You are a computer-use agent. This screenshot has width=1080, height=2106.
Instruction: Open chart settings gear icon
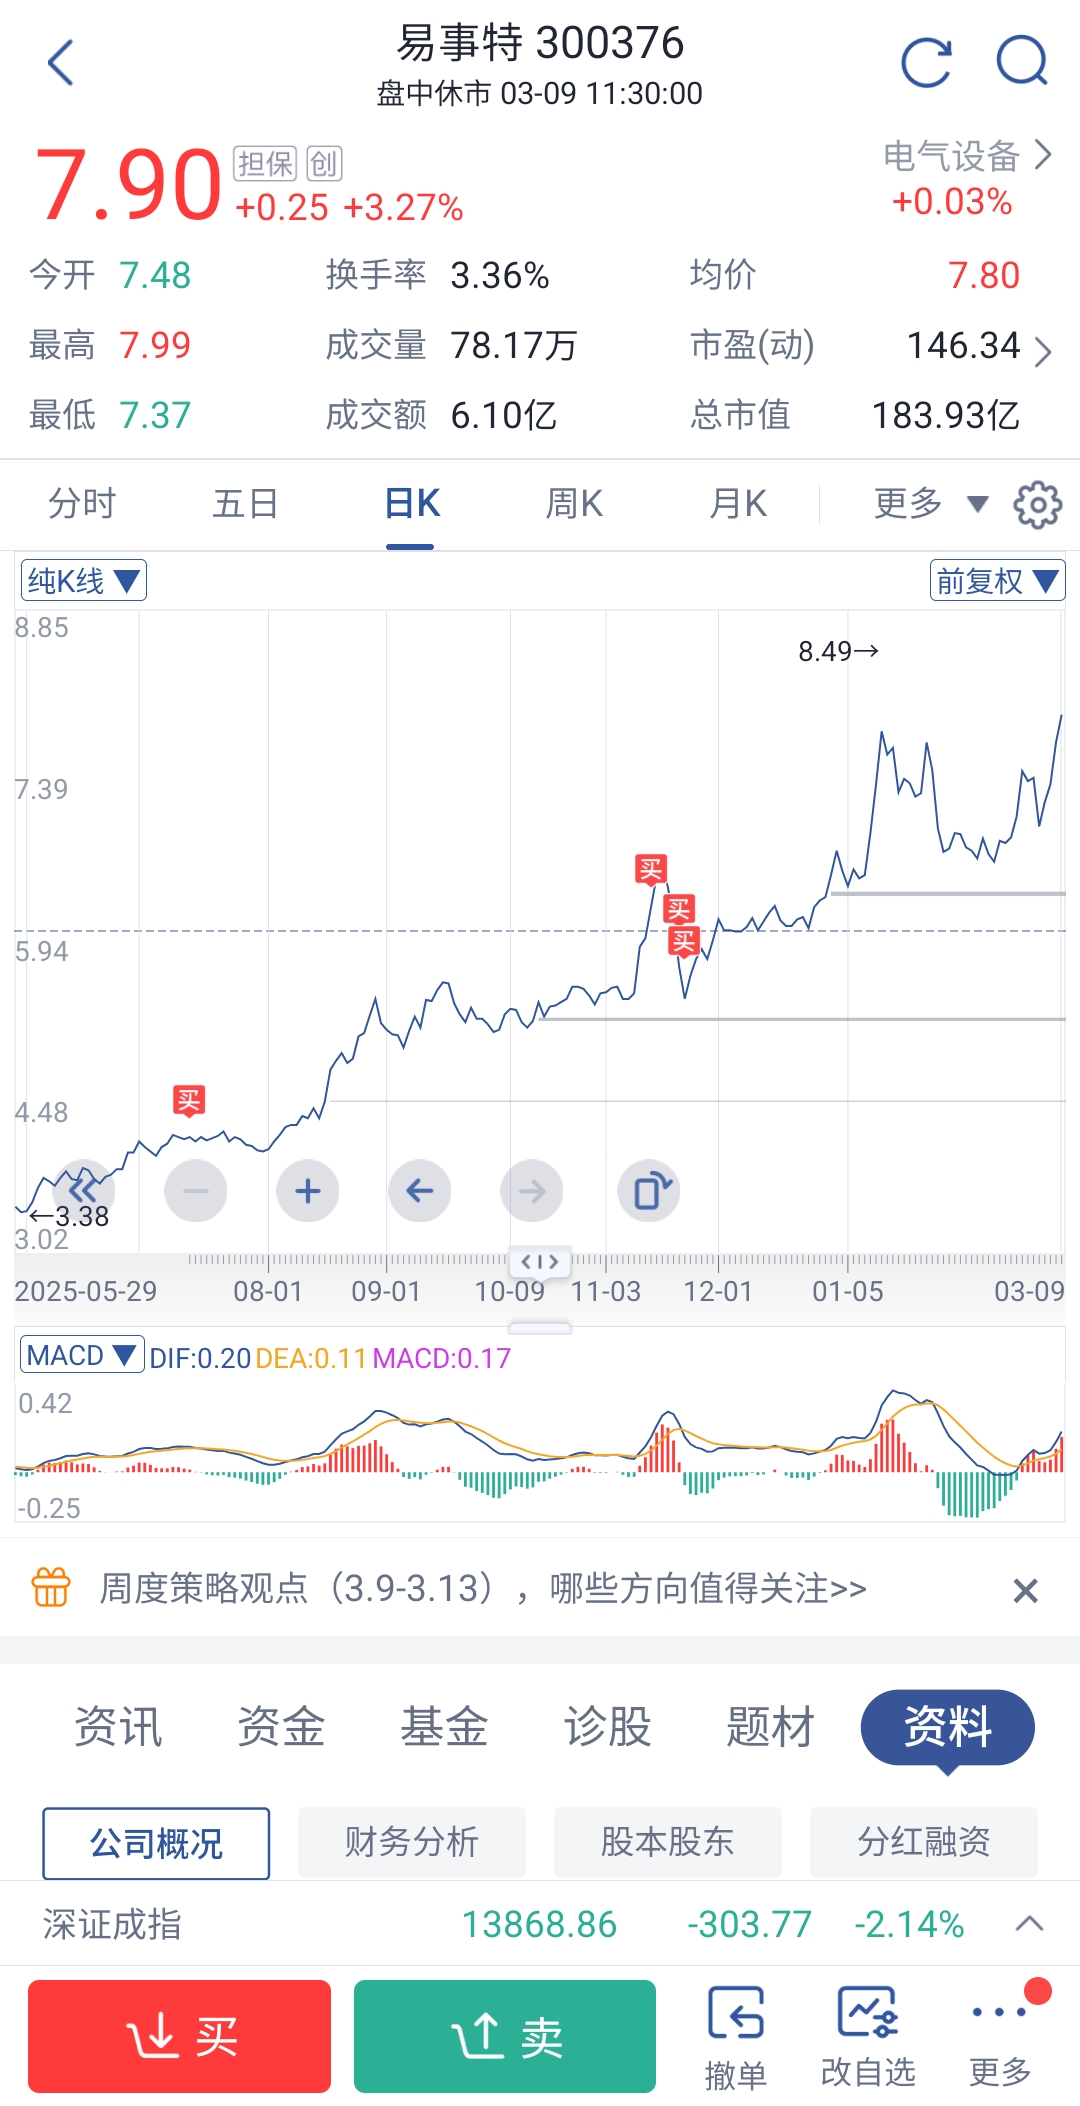pos(1037,504)
